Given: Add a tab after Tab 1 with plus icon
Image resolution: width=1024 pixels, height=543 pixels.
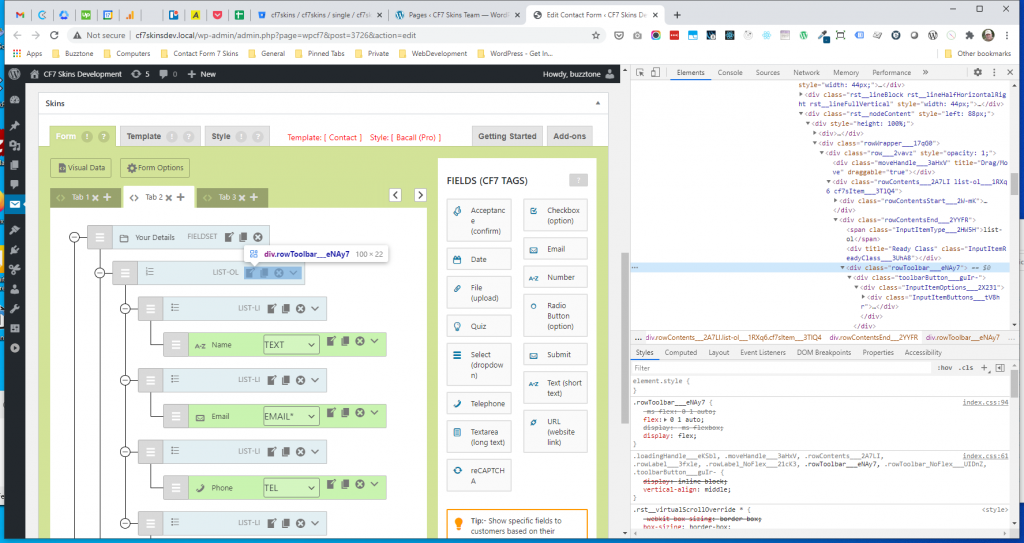Looking at the screenshot, I should [107, 197].
